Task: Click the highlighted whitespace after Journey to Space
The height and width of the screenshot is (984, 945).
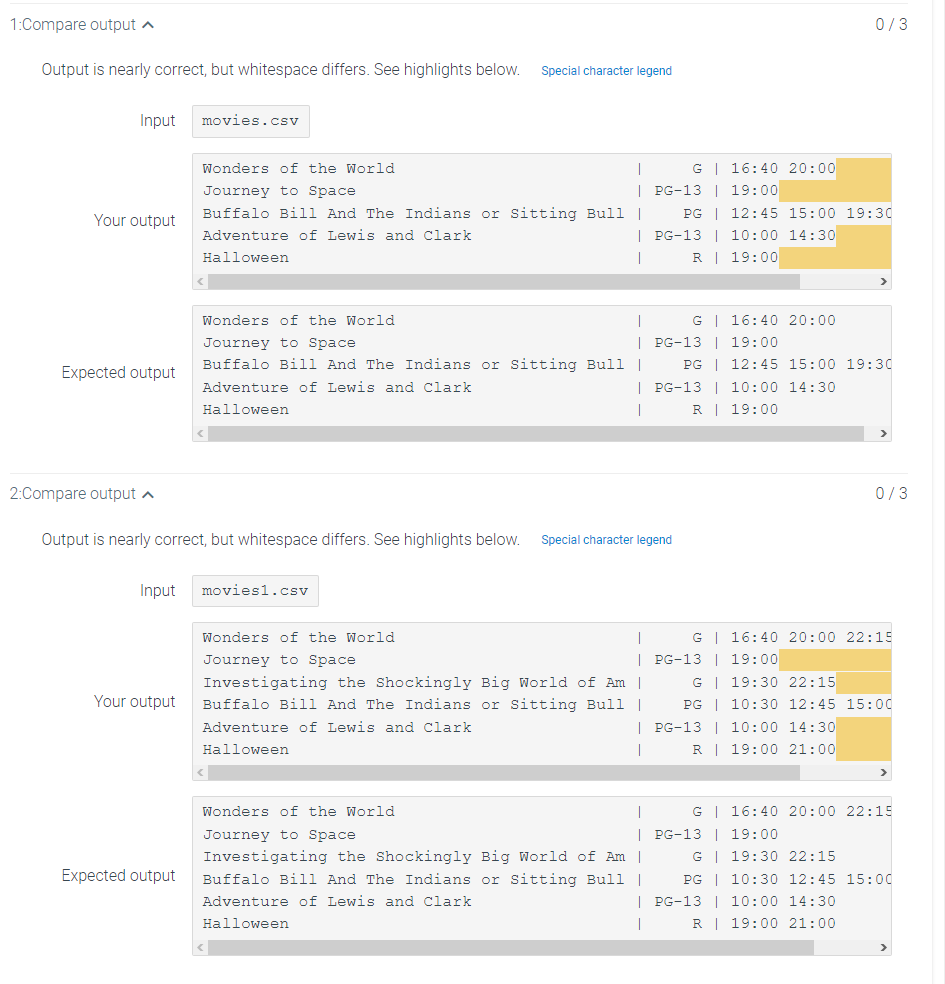Action: 835,190
